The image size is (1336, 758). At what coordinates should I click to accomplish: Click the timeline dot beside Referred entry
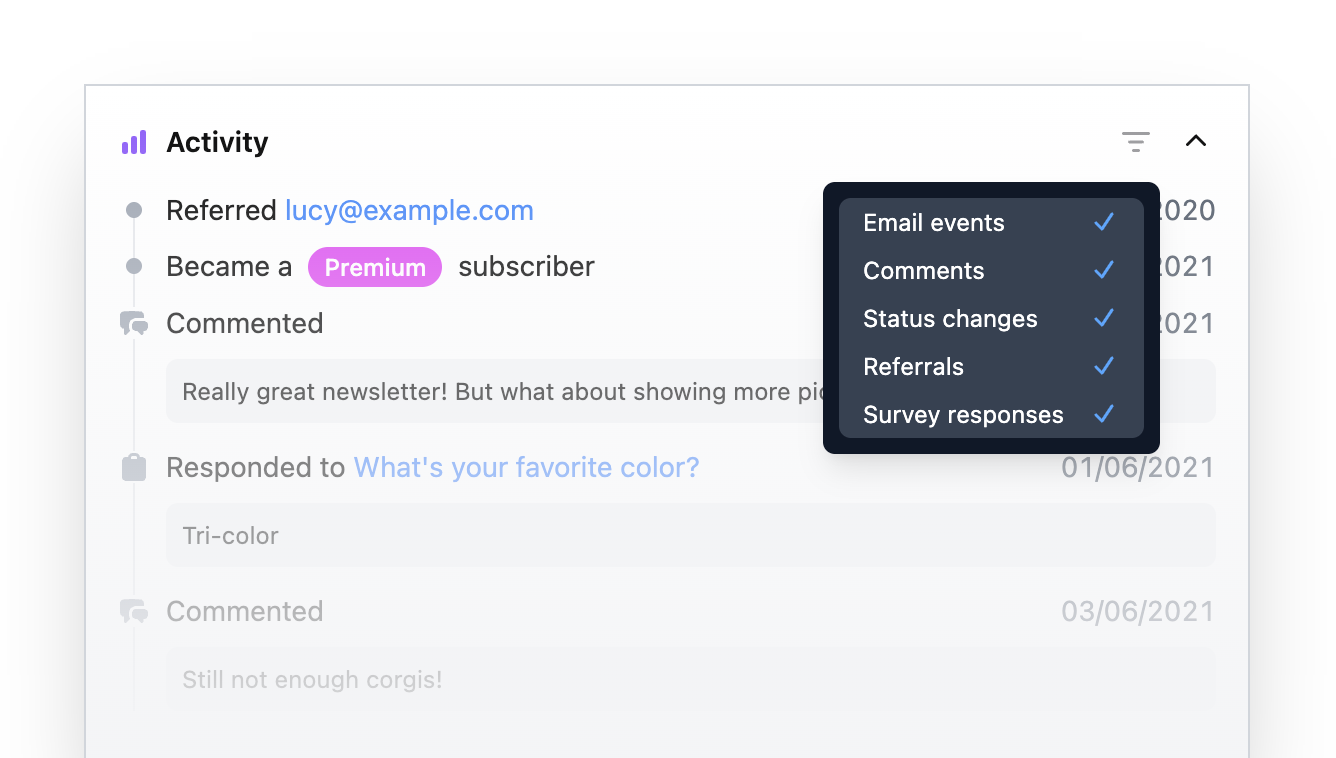[x=134, y=211]
